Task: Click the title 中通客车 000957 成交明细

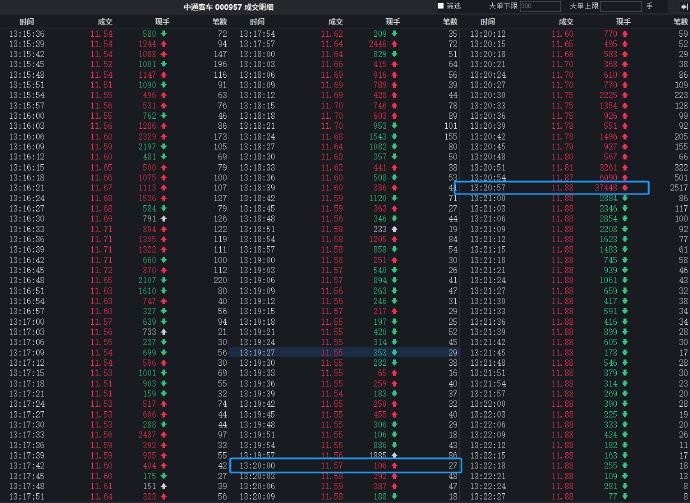Action: [228, 7]
